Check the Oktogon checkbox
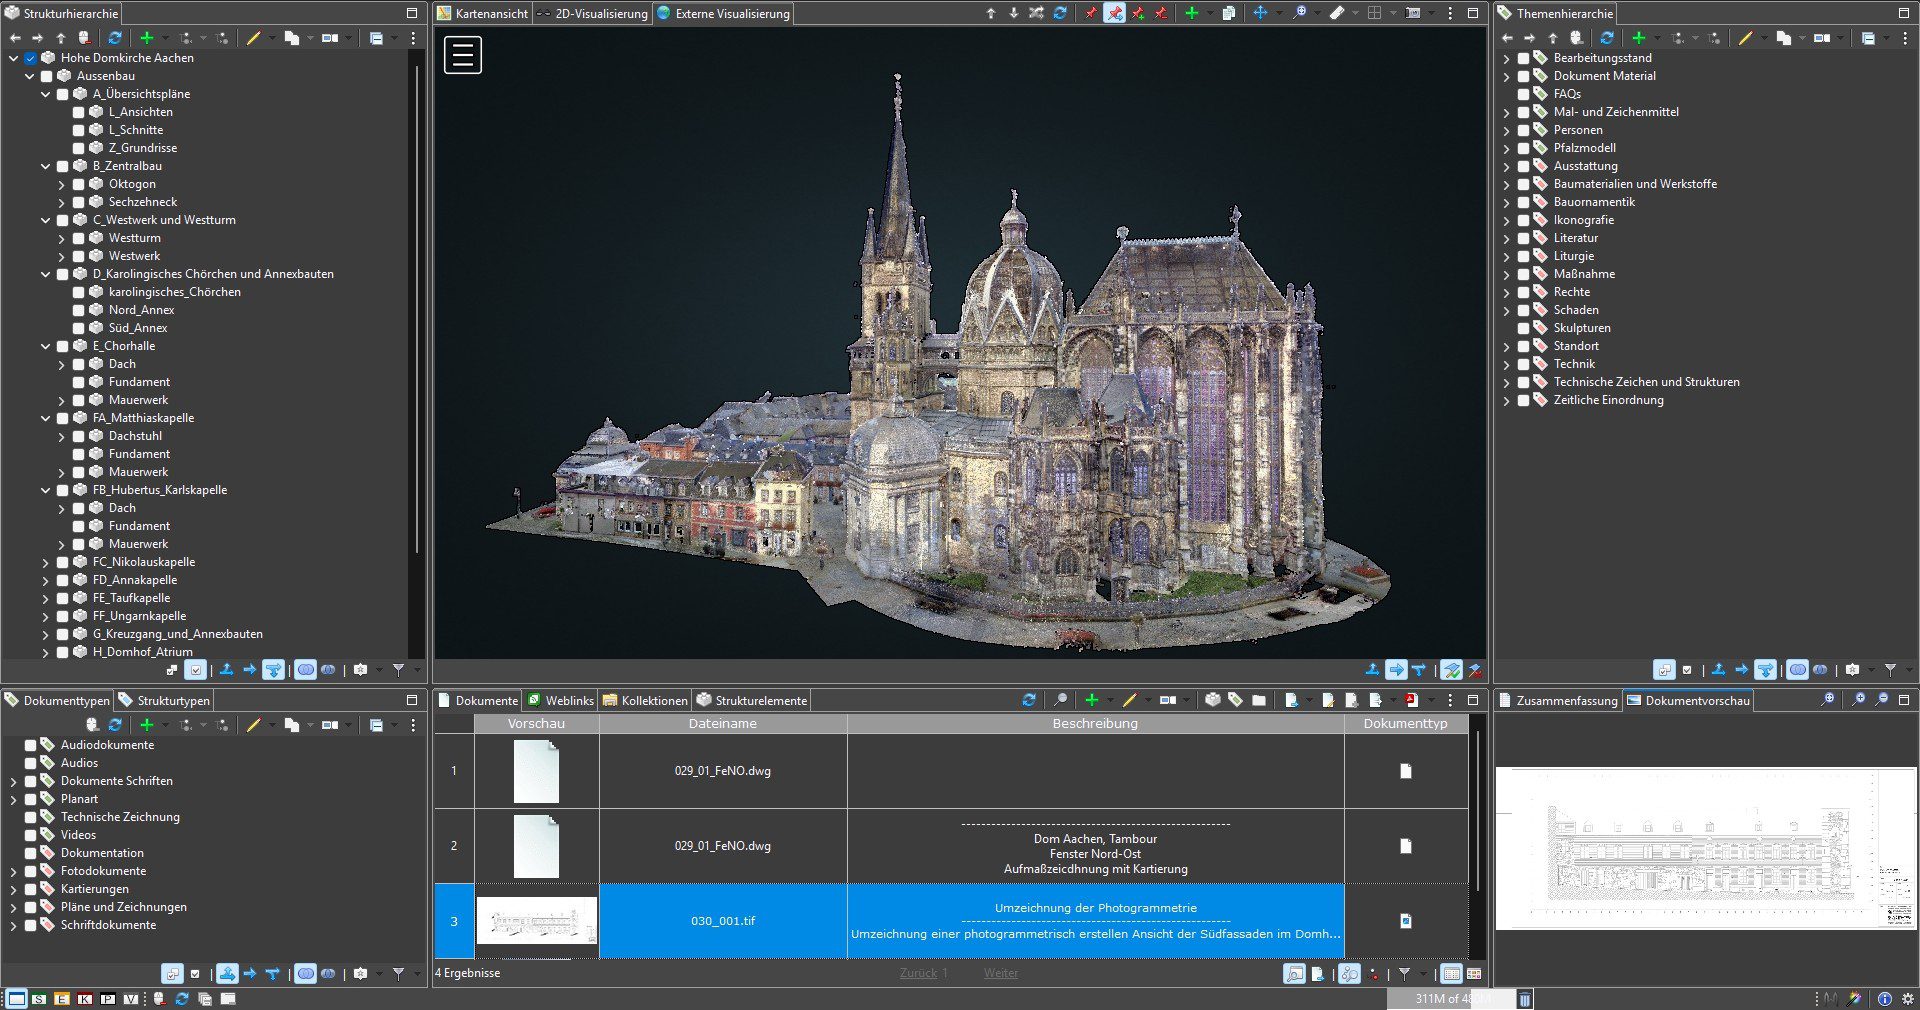The image size is (1920, 1010). [79, 184]
